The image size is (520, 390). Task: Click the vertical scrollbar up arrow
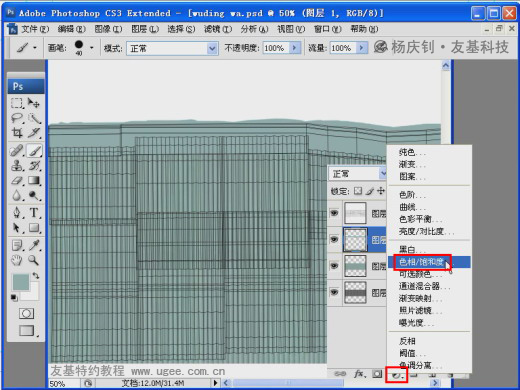(x=446, y=66)
